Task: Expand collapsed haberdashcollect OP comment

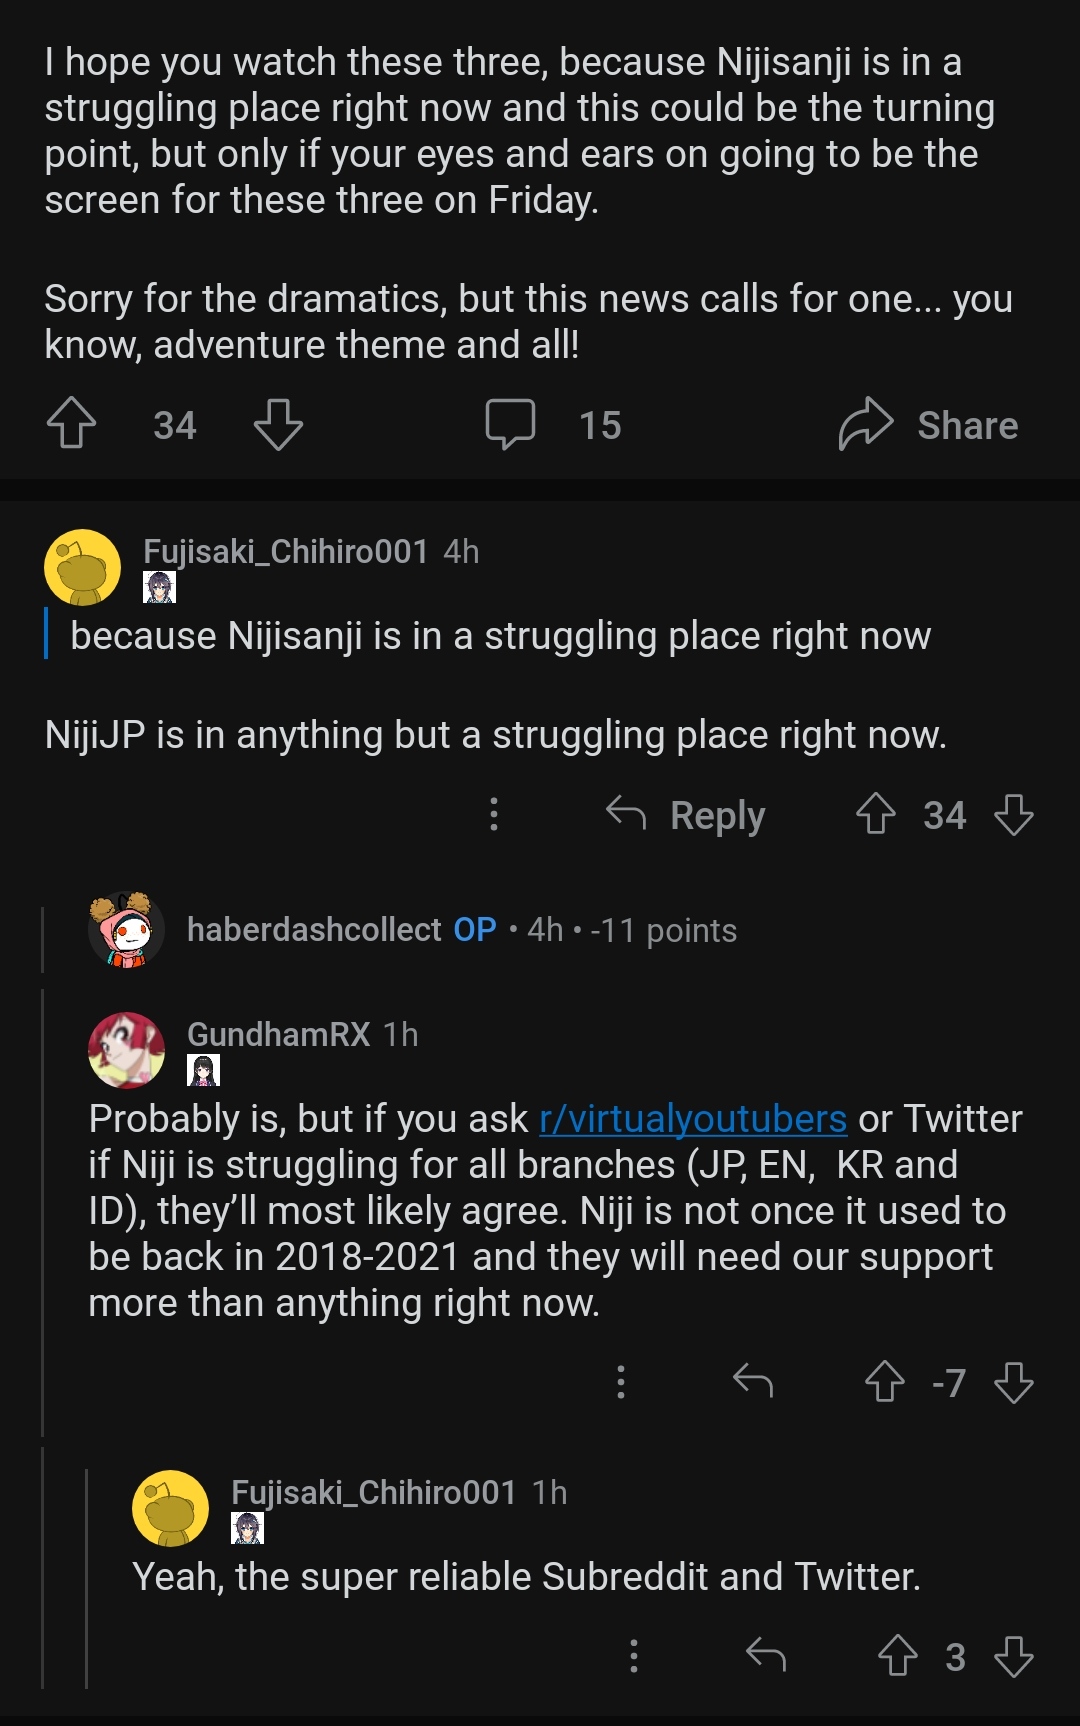Action: [461, 930]
